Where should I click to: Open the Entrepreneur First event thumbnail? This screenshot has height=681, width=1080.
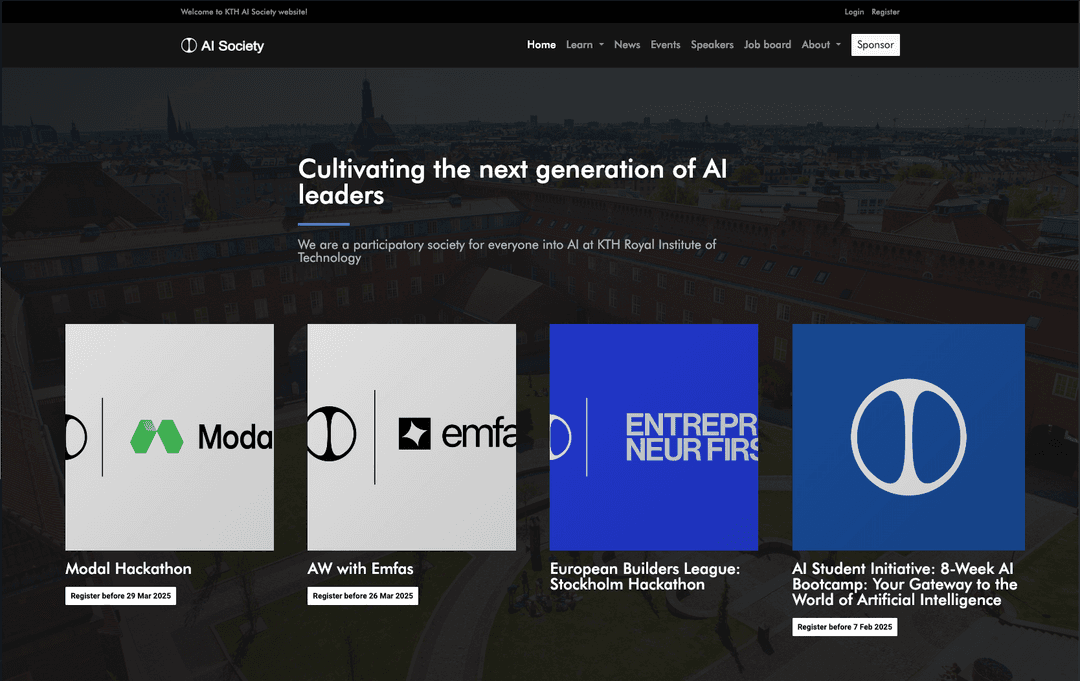[x=654, y=437]
